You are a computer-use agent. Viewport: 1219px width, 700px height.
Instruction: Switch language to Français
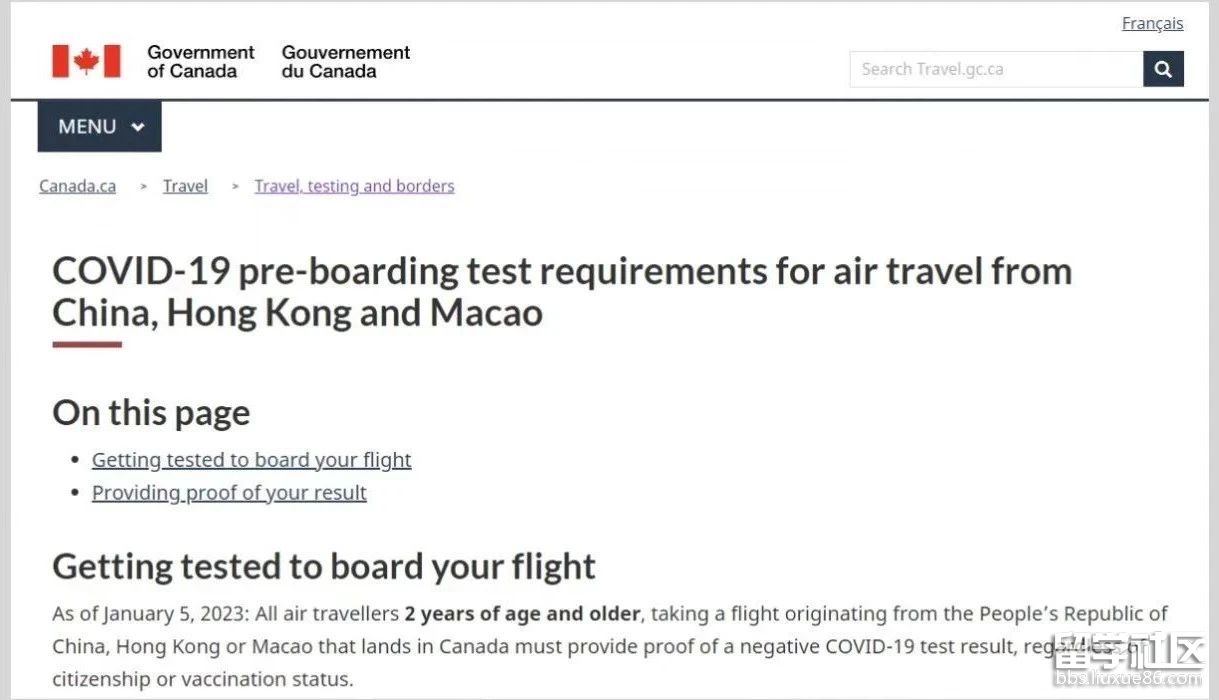click(1152, 23)
